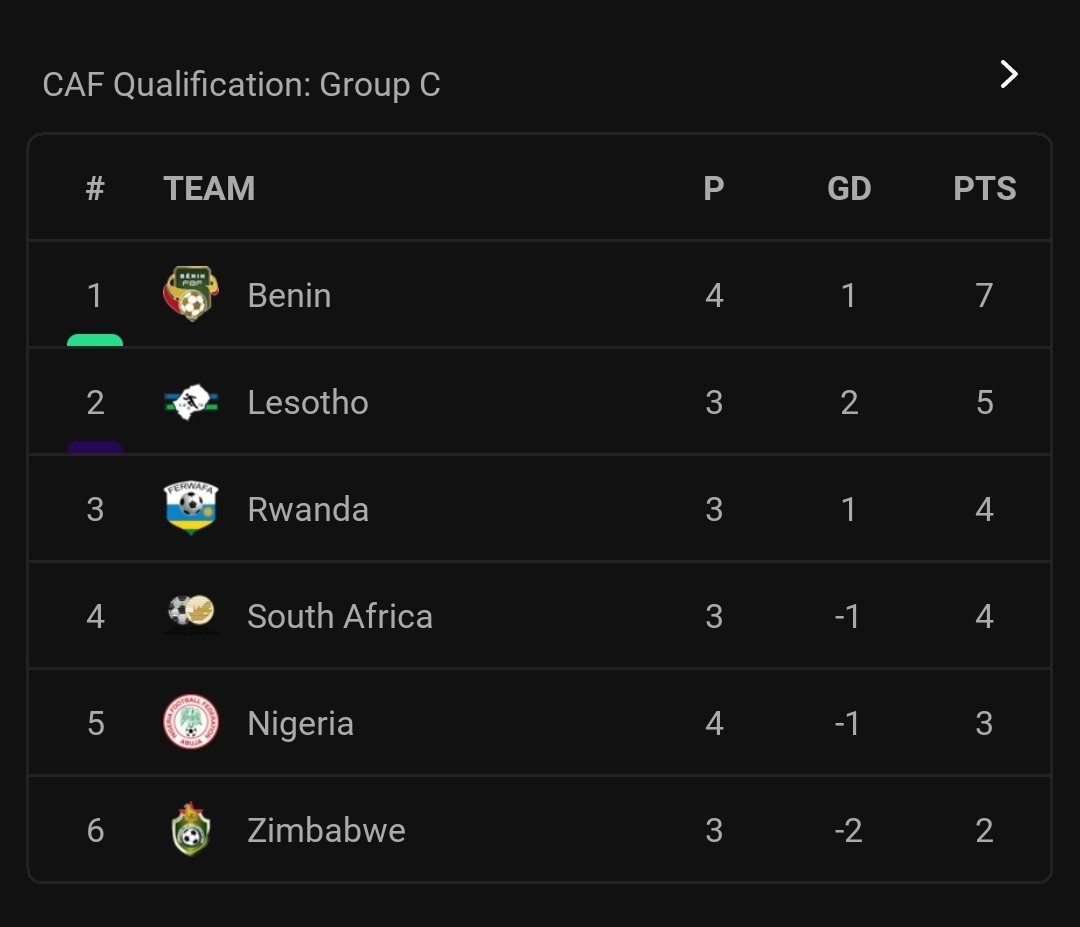Click the TEAM column header
The image size is (1080, 927).
click(209, 189)
